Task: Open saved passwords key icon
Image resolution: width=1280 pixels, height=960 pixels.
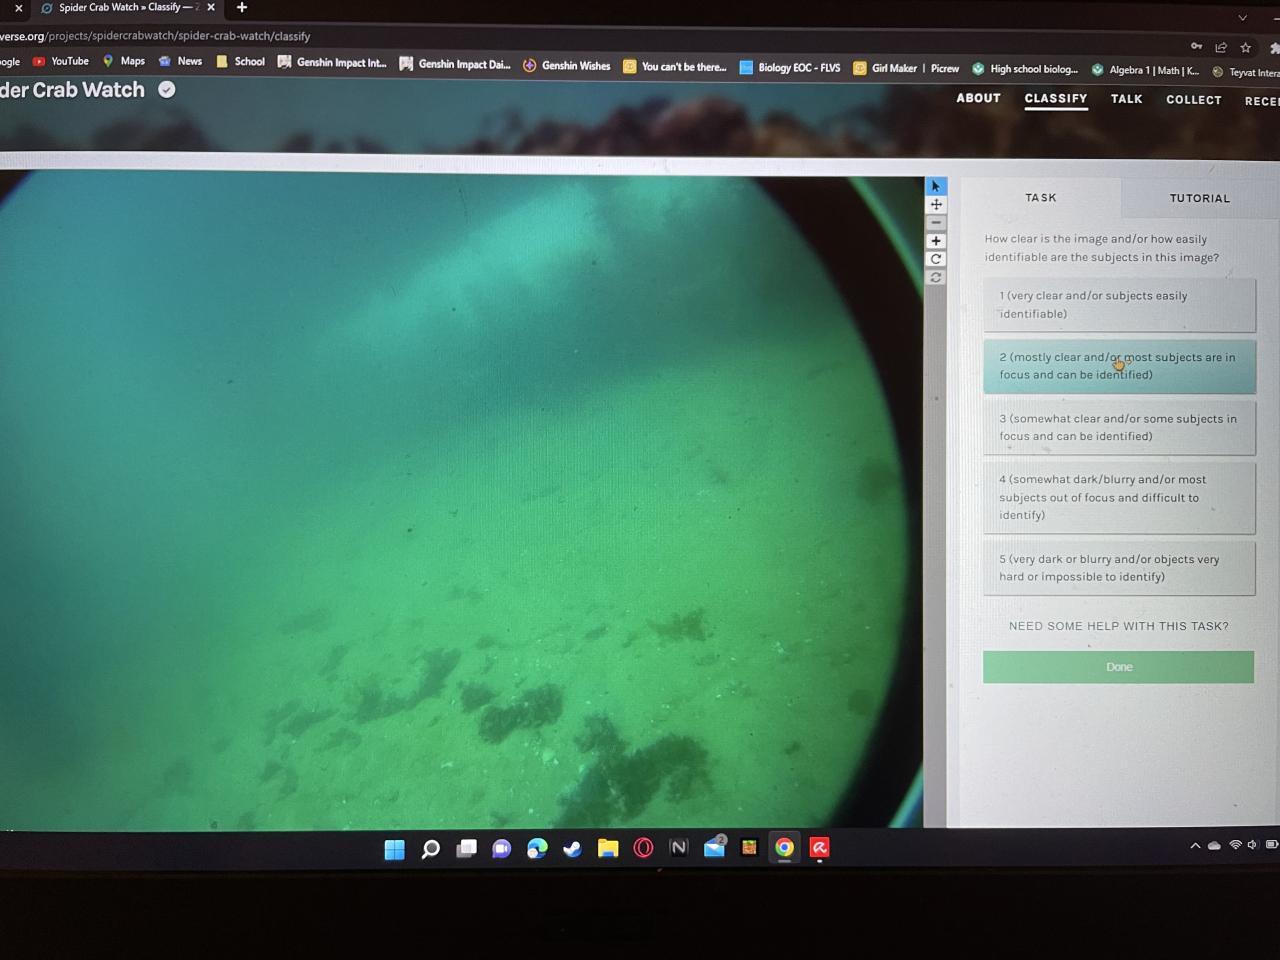Action: click(x=1197, y=46)
